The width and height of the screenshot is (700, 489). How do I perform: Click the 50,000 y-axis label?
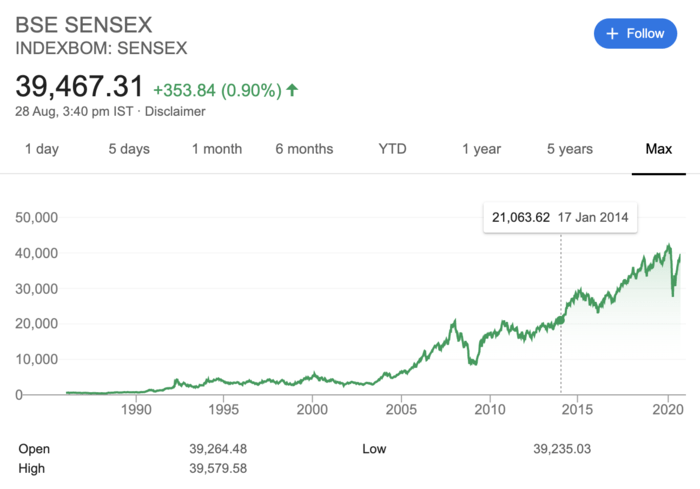(x=38, y=217)
